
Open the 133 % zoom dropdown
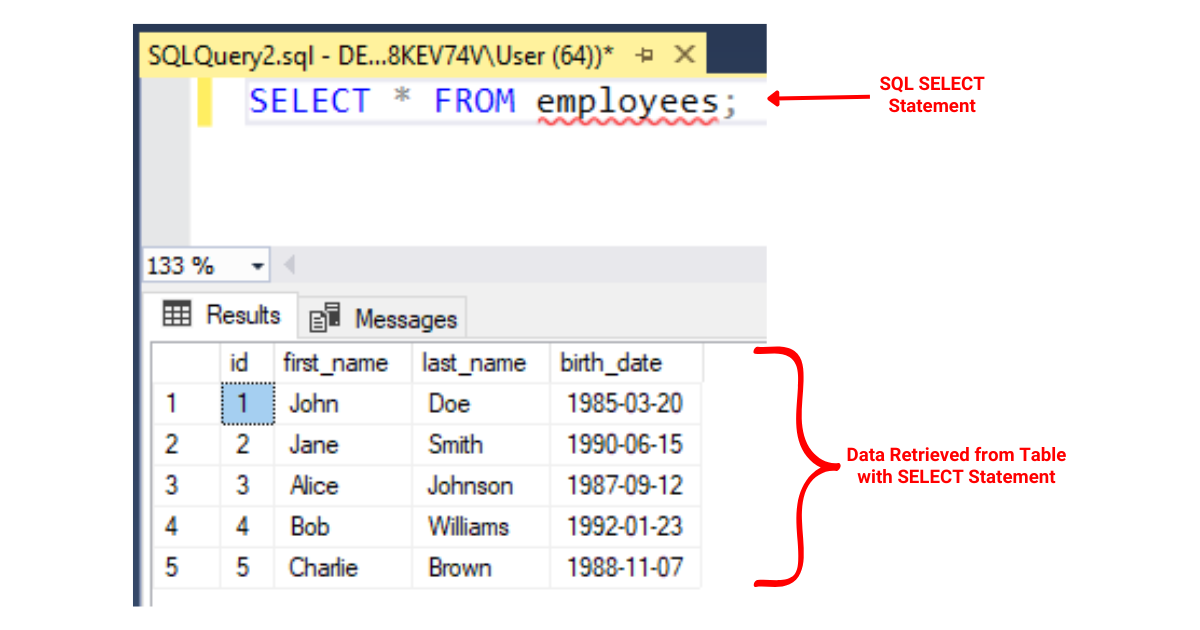click(x=258, y=266)
